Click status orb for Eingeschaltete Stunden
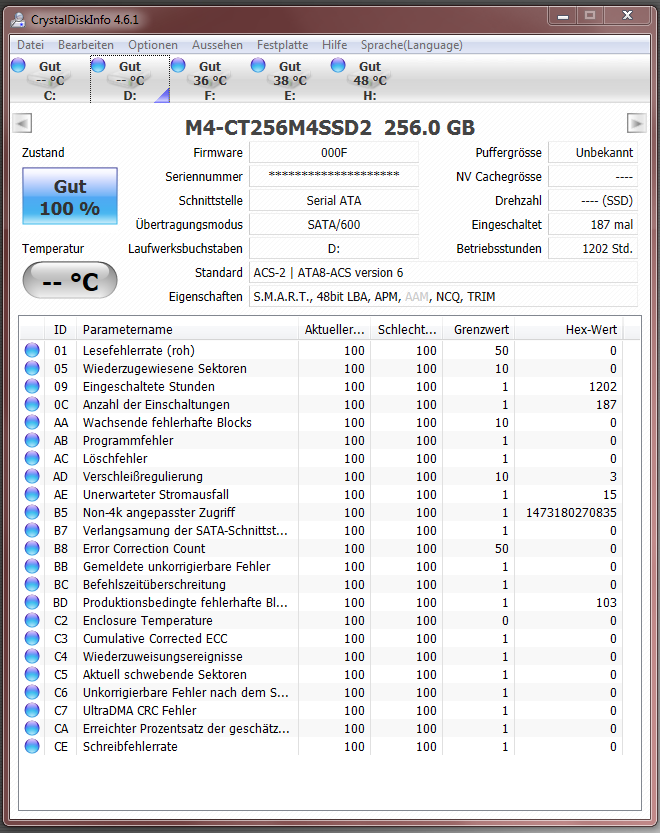 (32, 386)
